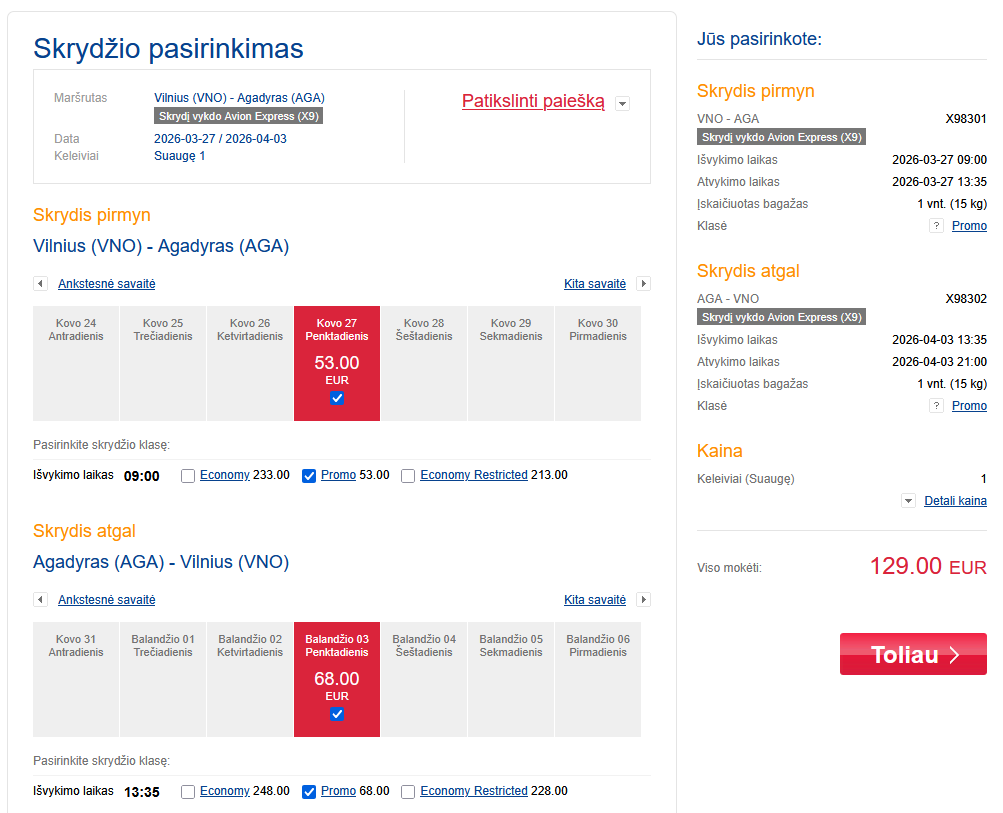Select Kovo 26 Ketvirtadienis date tab

(250, 362)
